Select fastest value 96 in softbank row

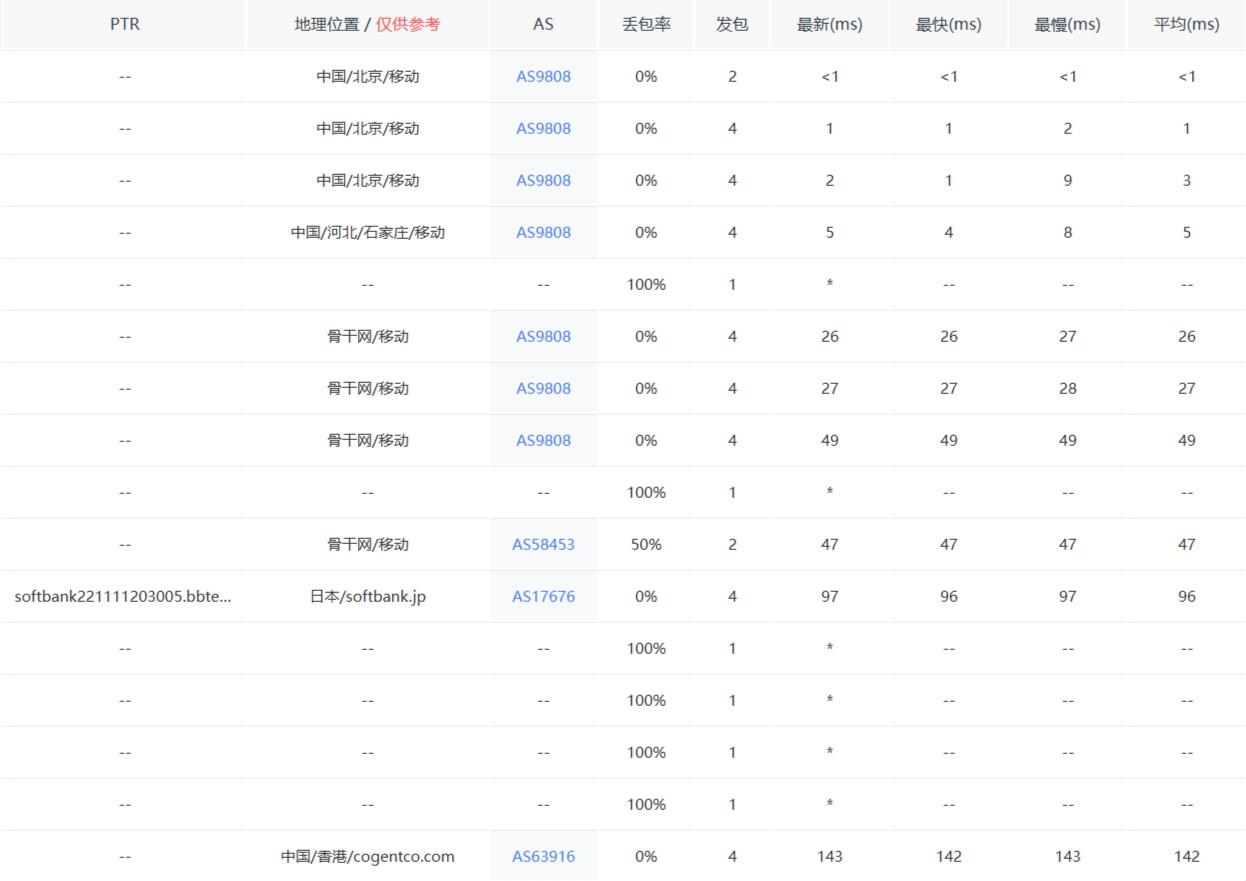(948, 596)
